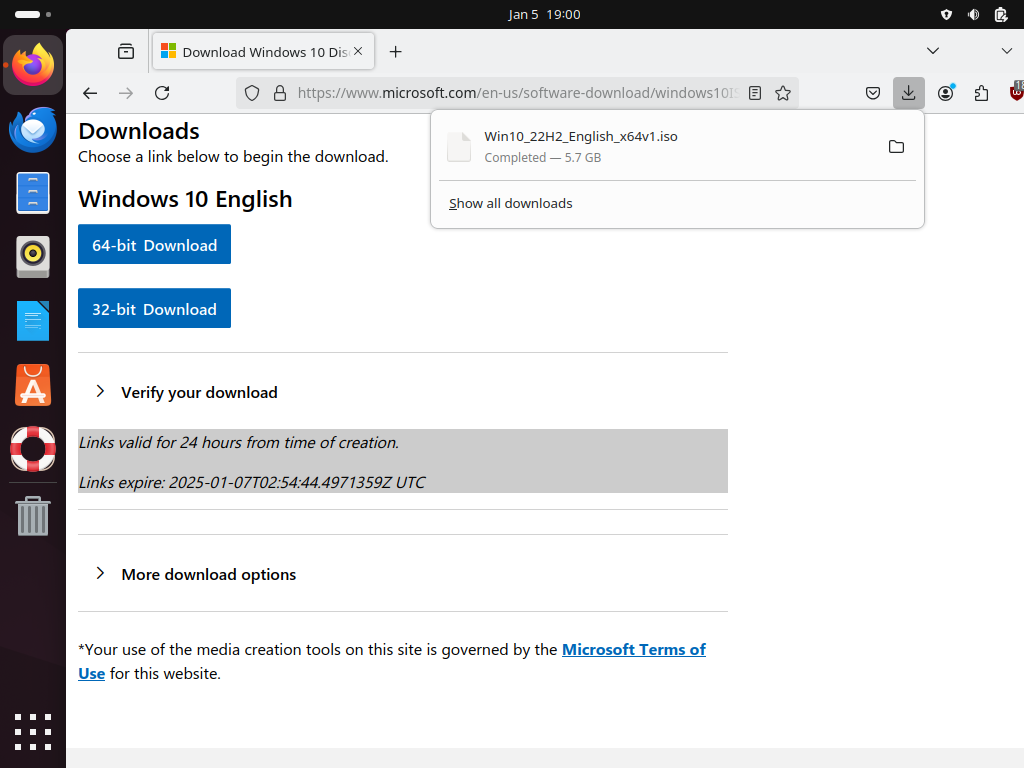This screenshot has height=768, width=1024.
Task: Open Microsoft Terms of Use link
Action: [x=633, y=650]
